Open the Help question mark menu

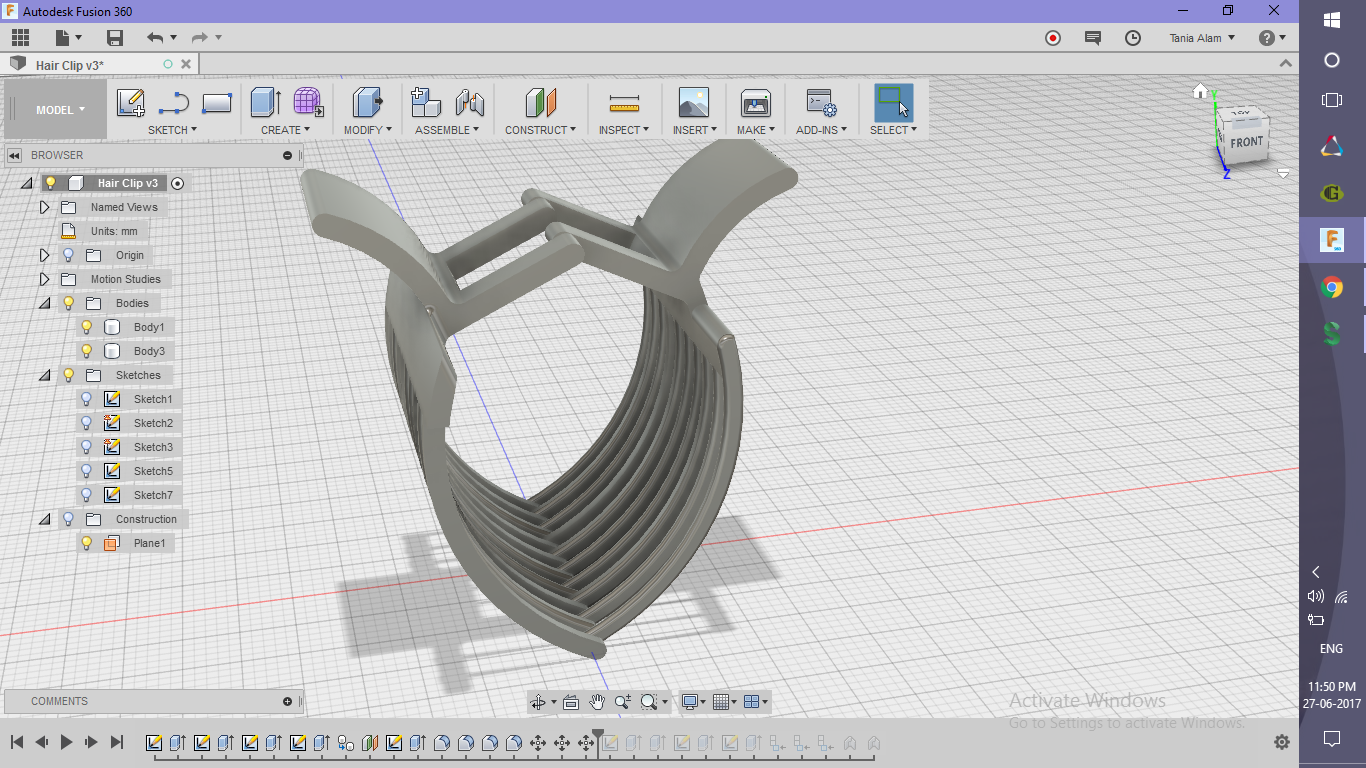[x=1273, y=38]
